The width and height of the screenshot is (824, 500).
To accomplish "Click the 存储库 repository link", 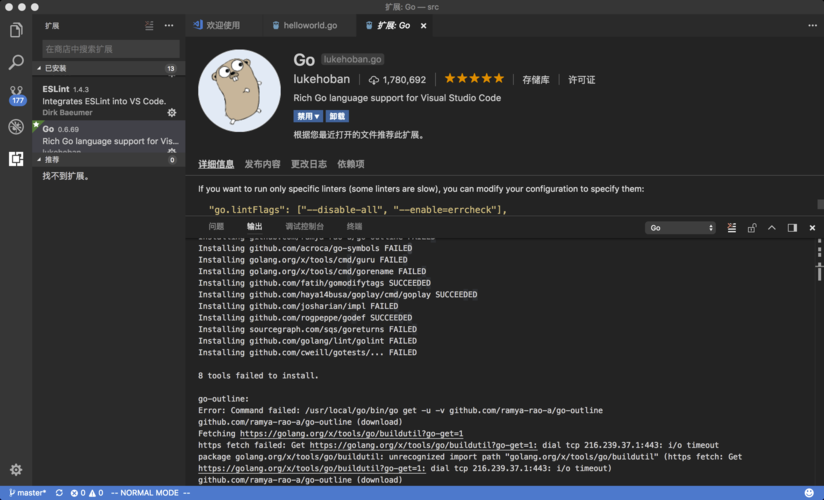I will pos(535,80).
